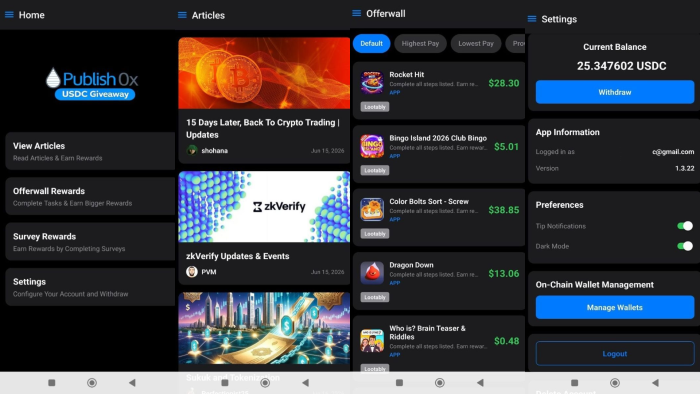Tap Android home button under Articles screen

coord(265,382)
